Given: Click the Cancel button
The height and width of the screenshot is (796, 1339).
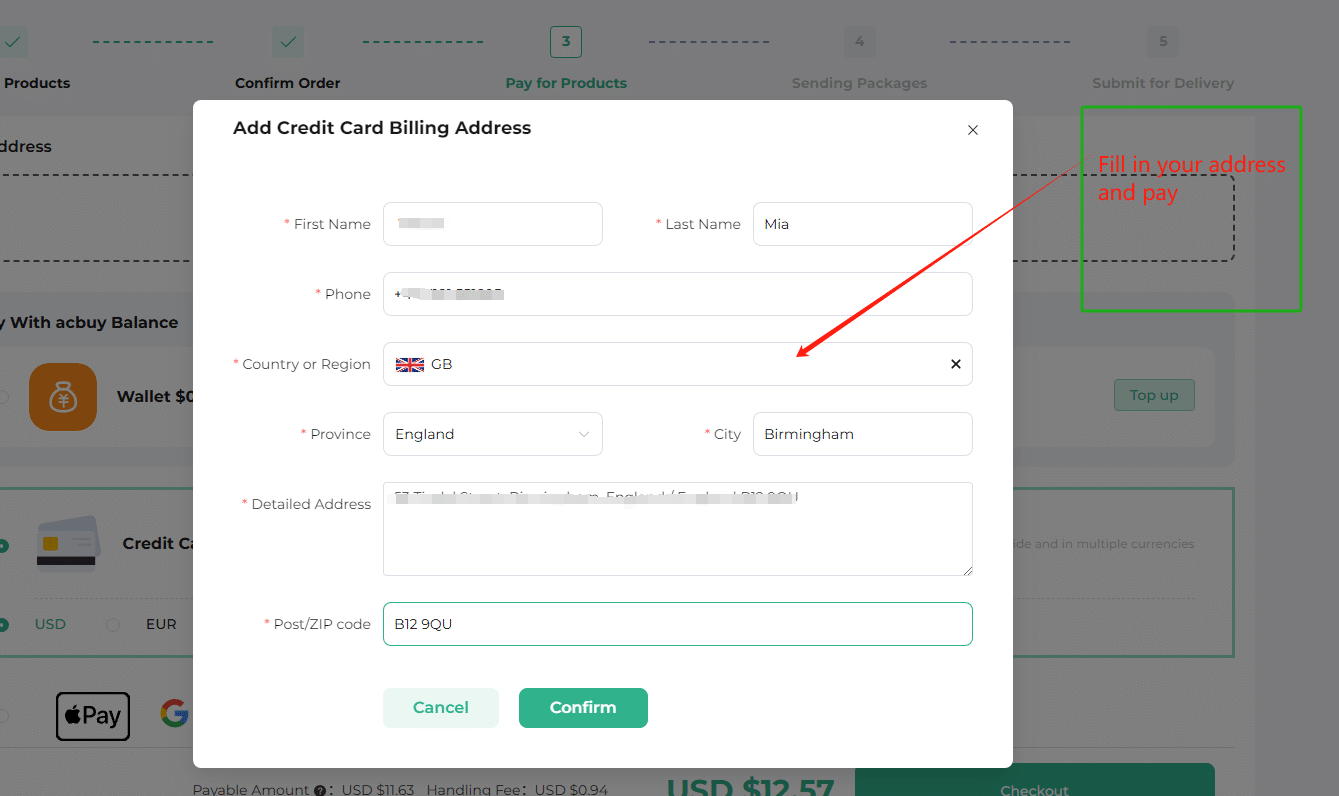Looking at the screenshot, I should pos(441,708).
